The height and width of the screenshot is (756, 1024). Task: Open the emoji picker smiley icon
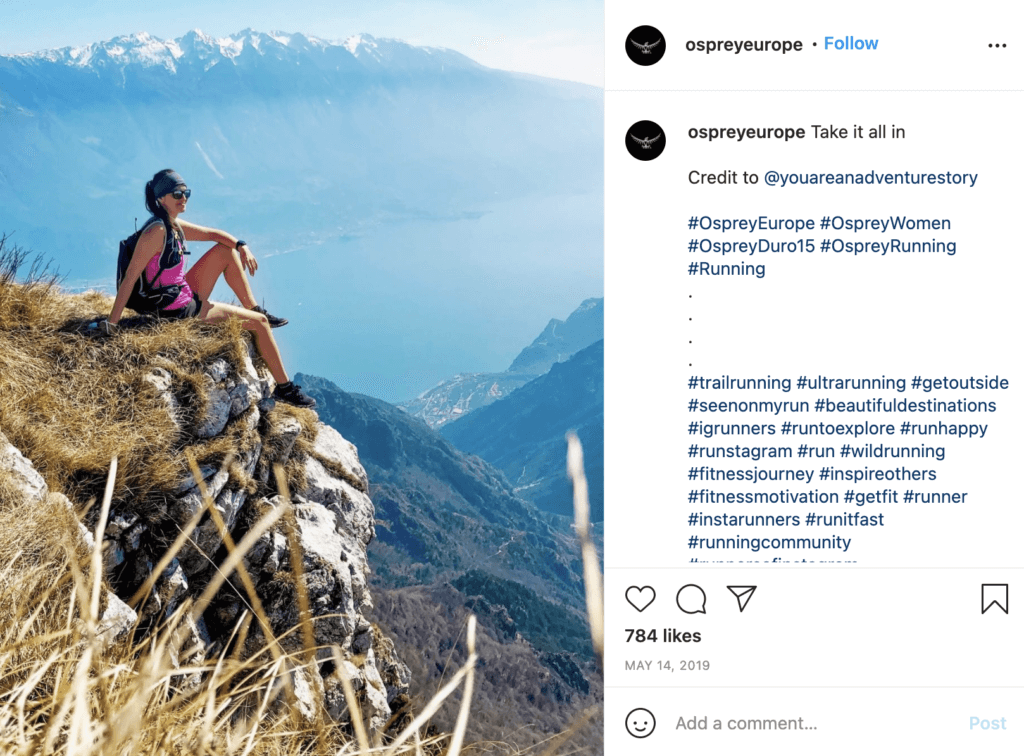[x=640, y=723]
